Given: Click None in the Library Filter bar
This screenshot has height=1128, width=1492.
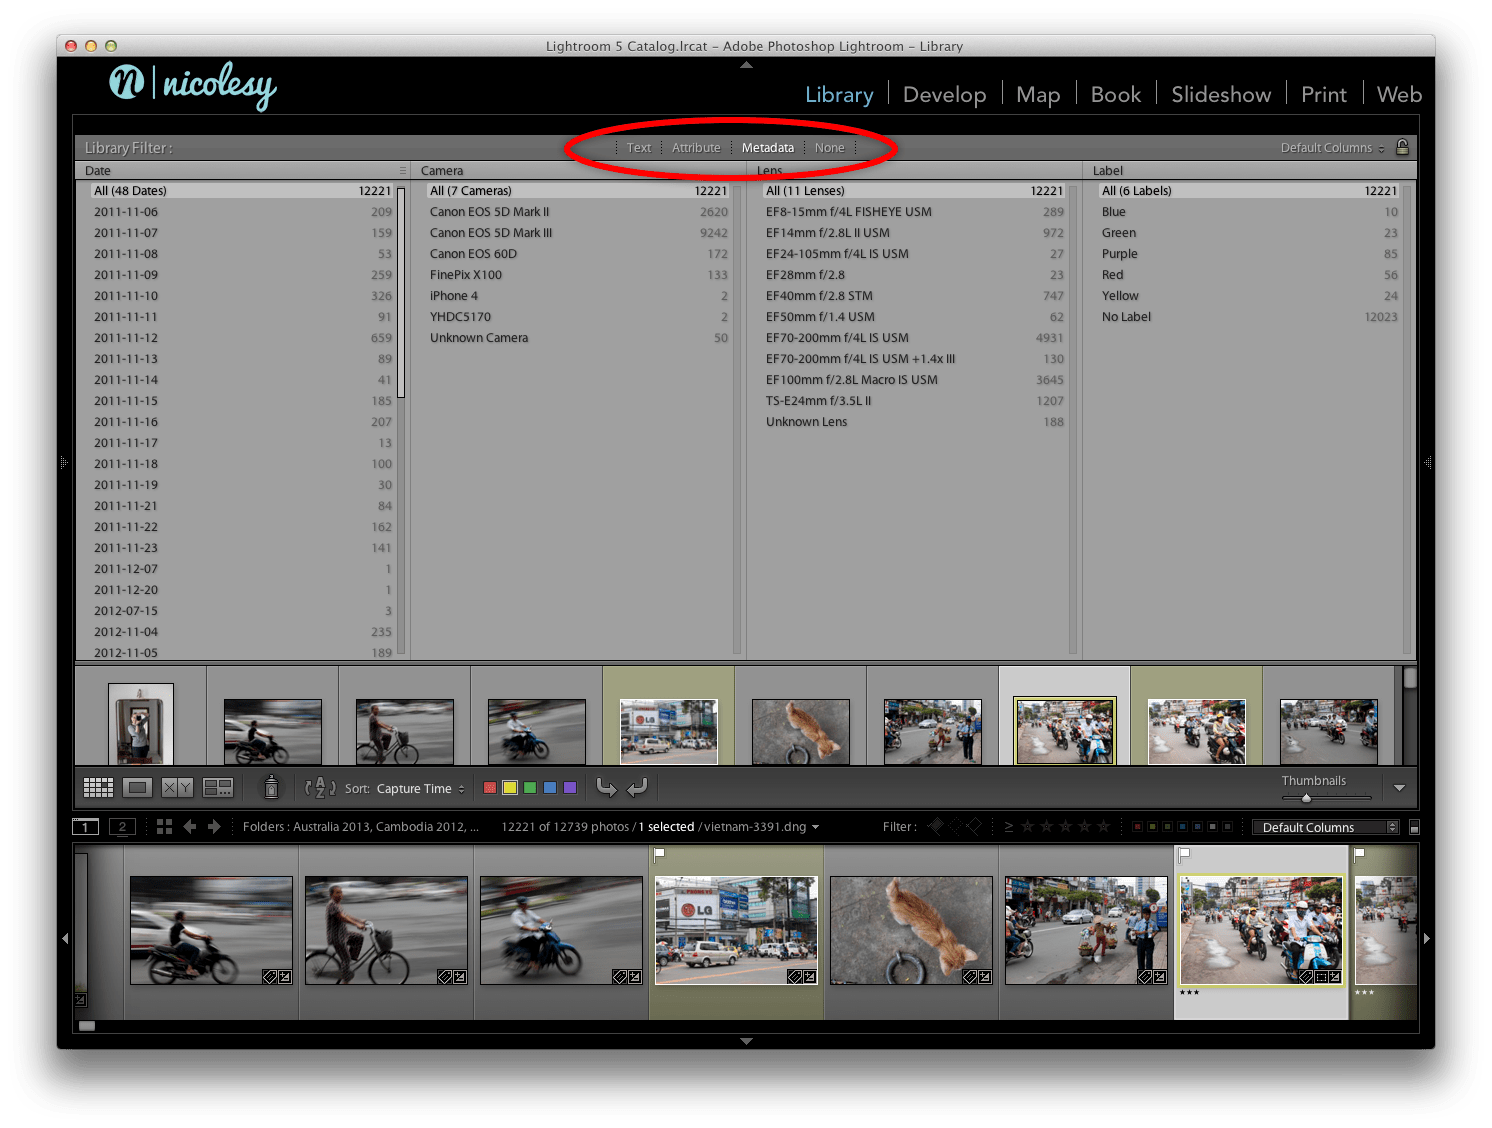Looking at the screenshot, I should tap(829, 148).
